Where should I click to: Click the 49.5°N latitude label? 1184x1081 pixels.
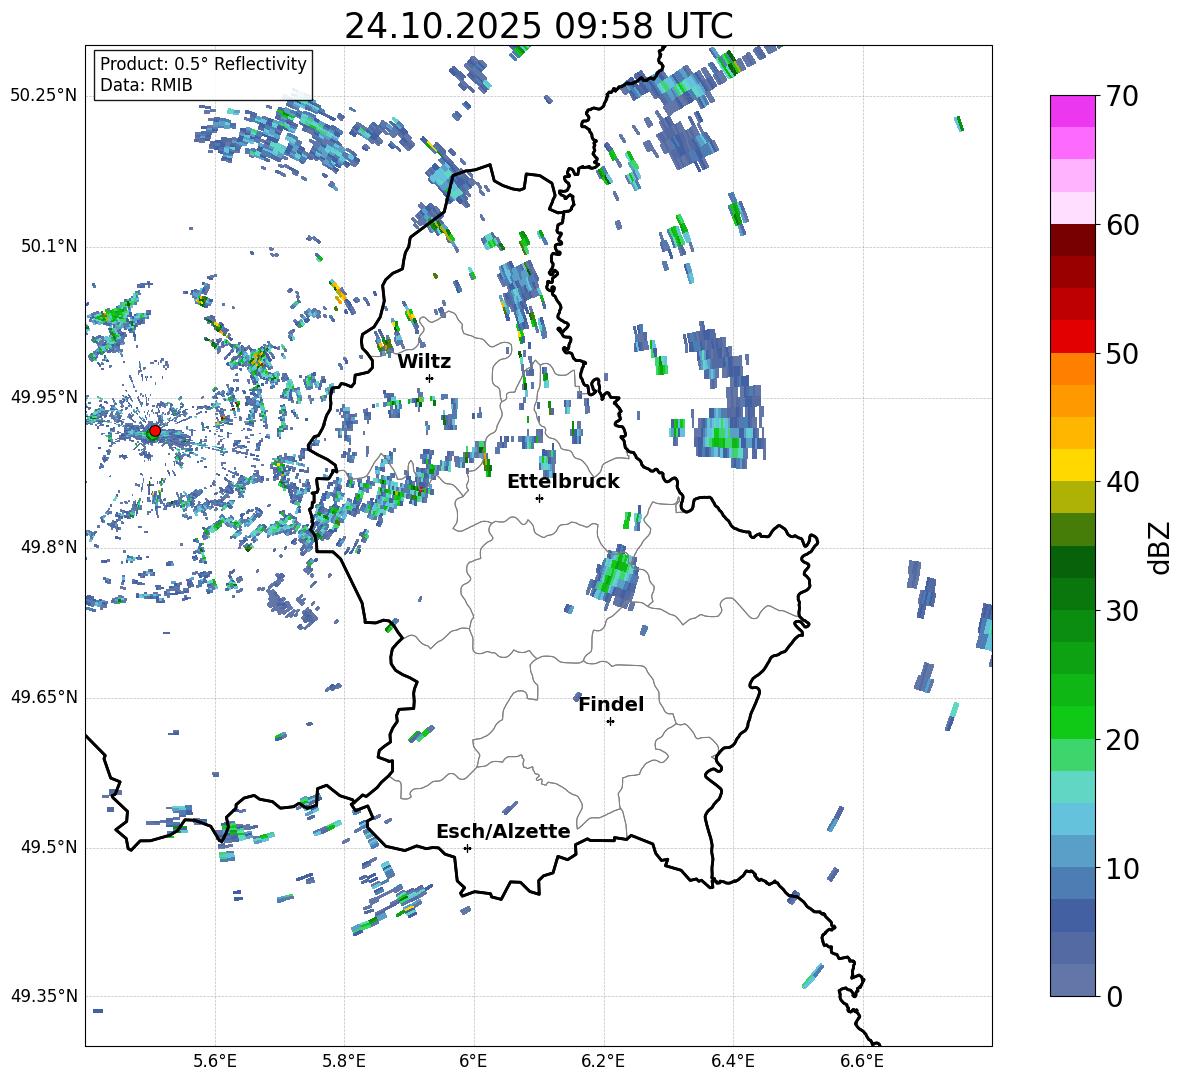[49, 847]
